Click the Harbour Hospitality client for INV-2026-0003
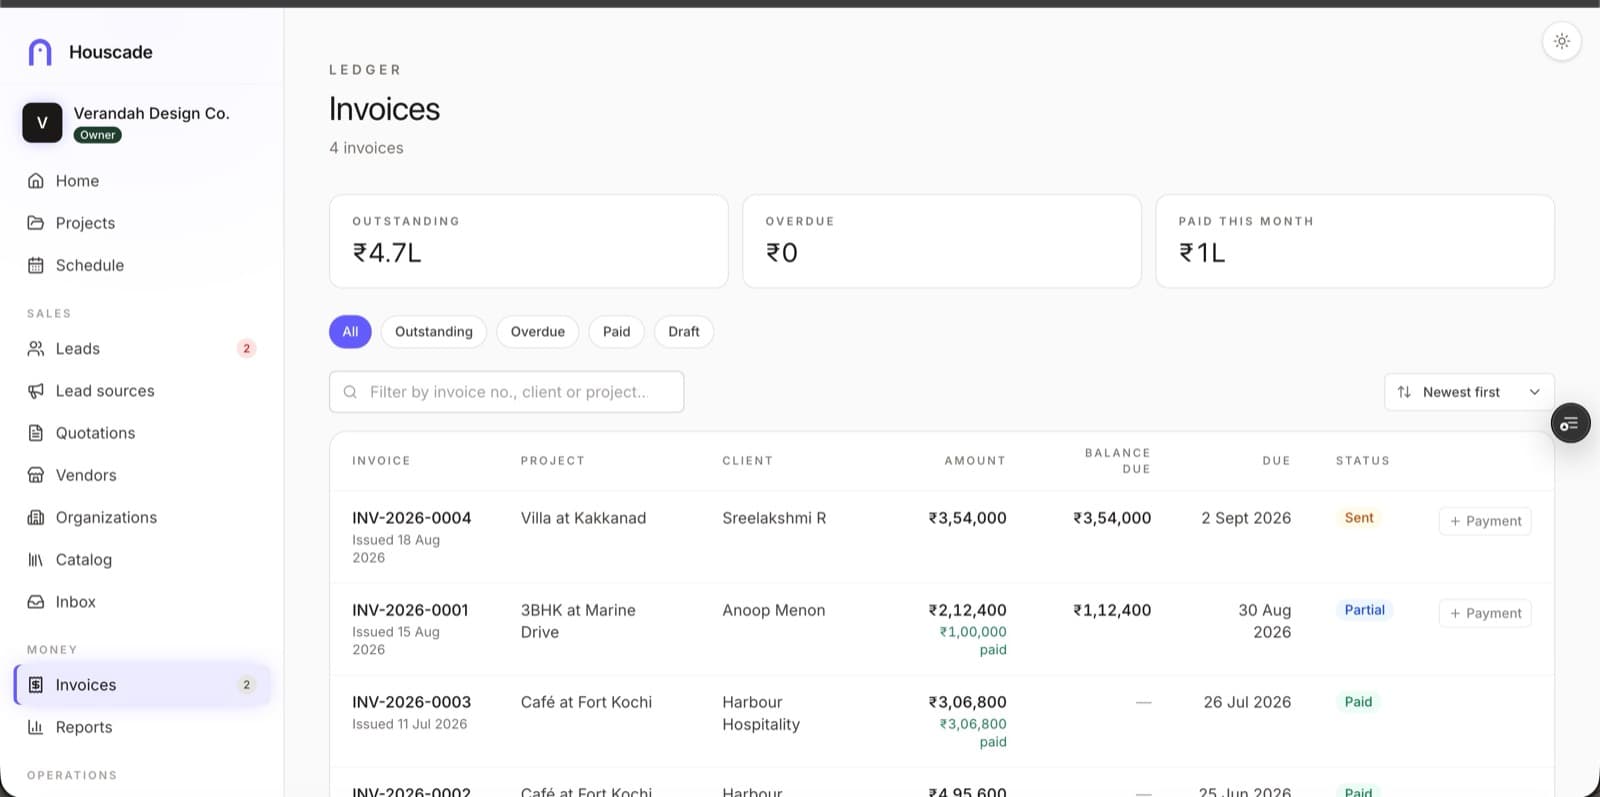 (761, 713)
